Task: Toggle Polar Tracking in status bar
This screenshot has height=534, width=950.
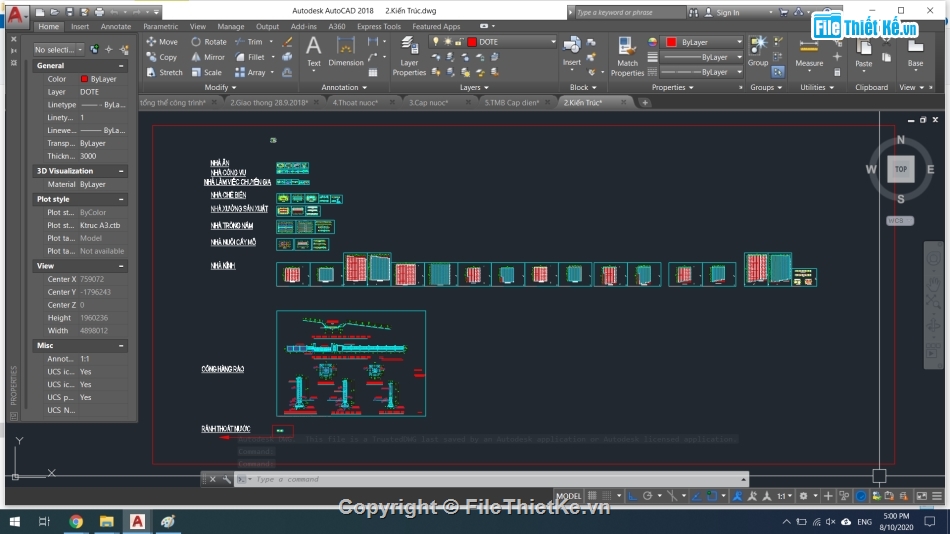Action: pyautogui.click(x=647, y=496)
